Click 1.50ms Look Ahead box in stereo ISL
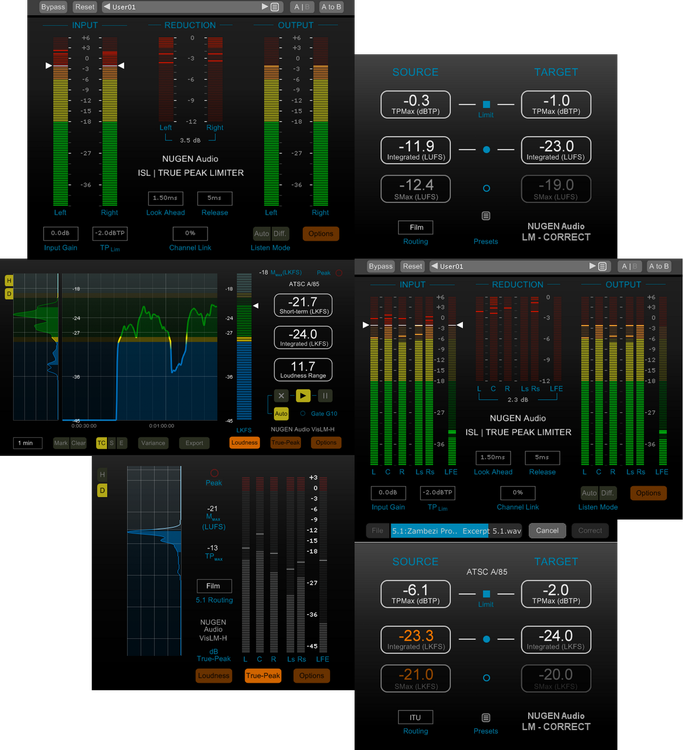 point(165,198)
